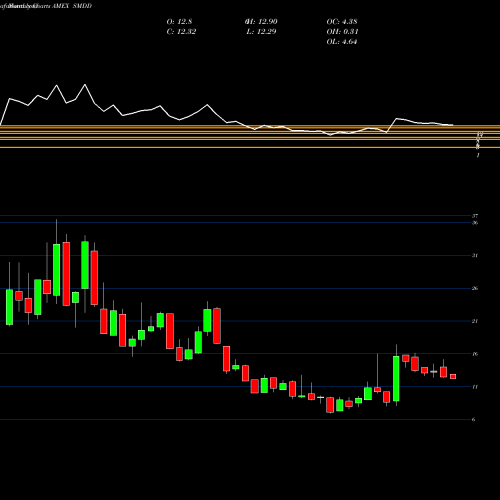Click the last red candlestick on the chart
500x500 pixels.
tap(453, 376)
